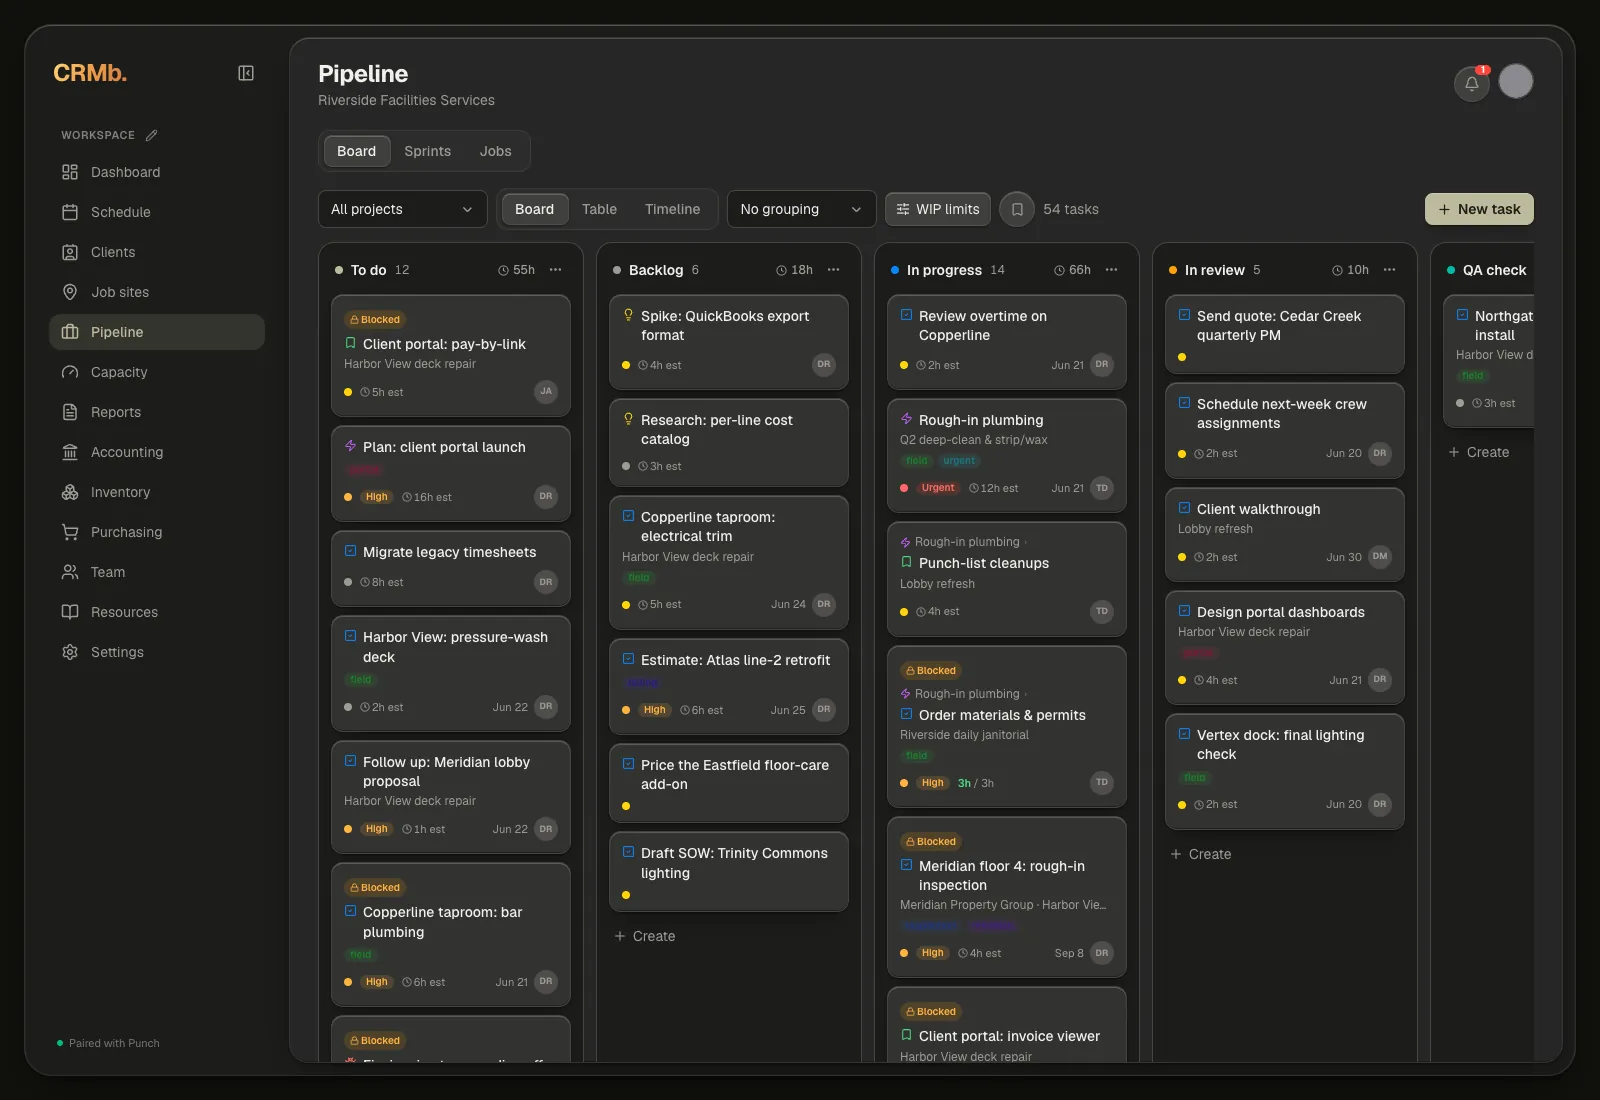This screenshot has width=1600, height=1100.
Task: Open Purchasing page
Action: click(157, 532)
